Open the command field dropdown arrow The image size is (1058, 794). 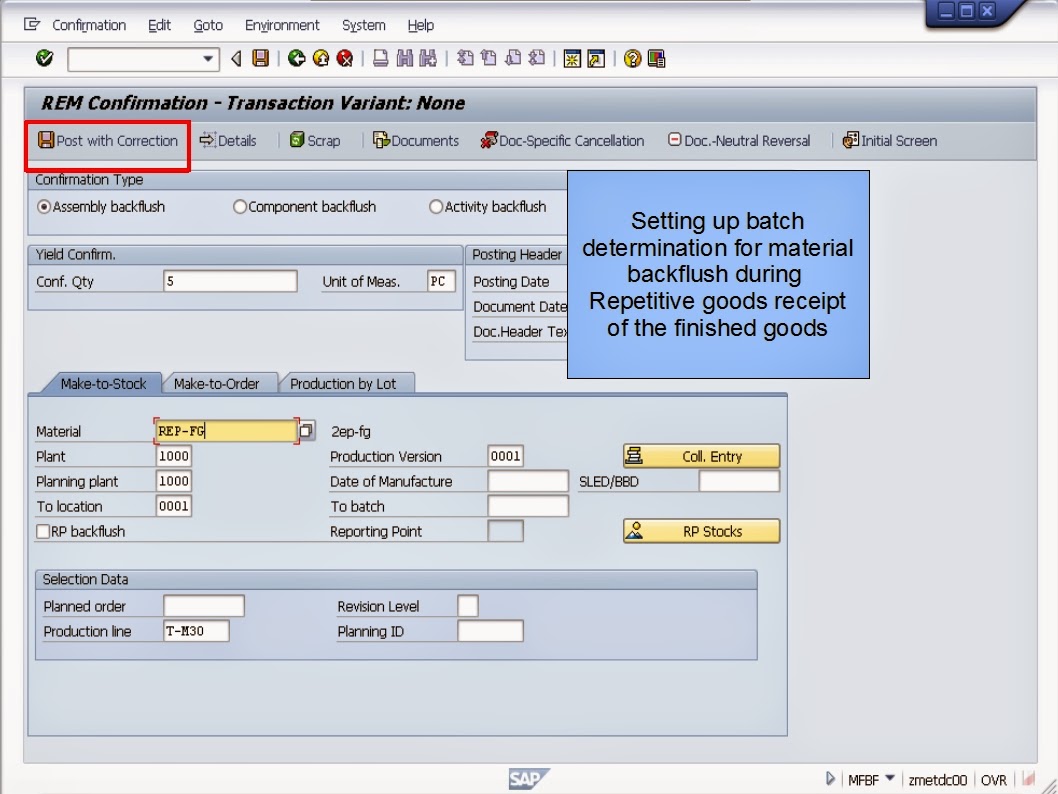(x=210, y=58)
